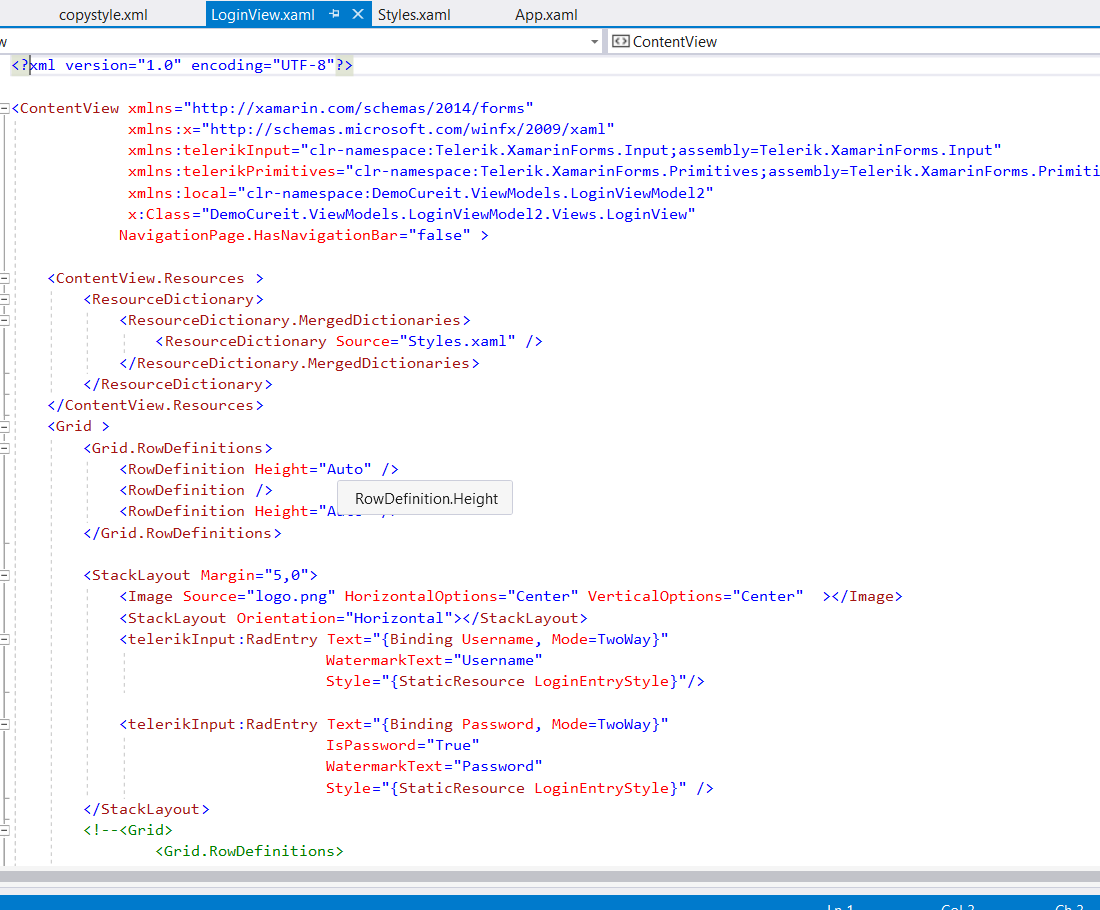
Task: Click the Binding Username text
Action: point(462,639)
